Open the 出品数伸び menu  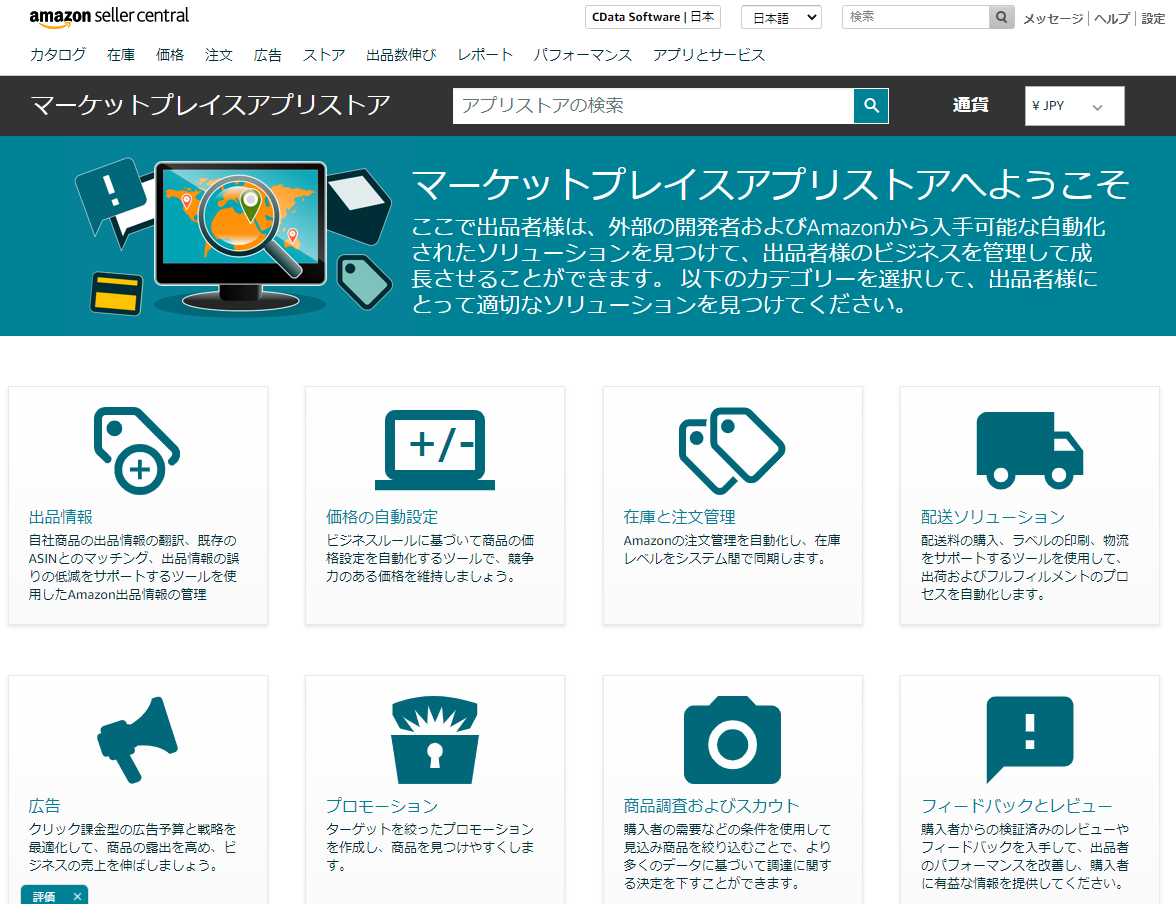(401, 55)
